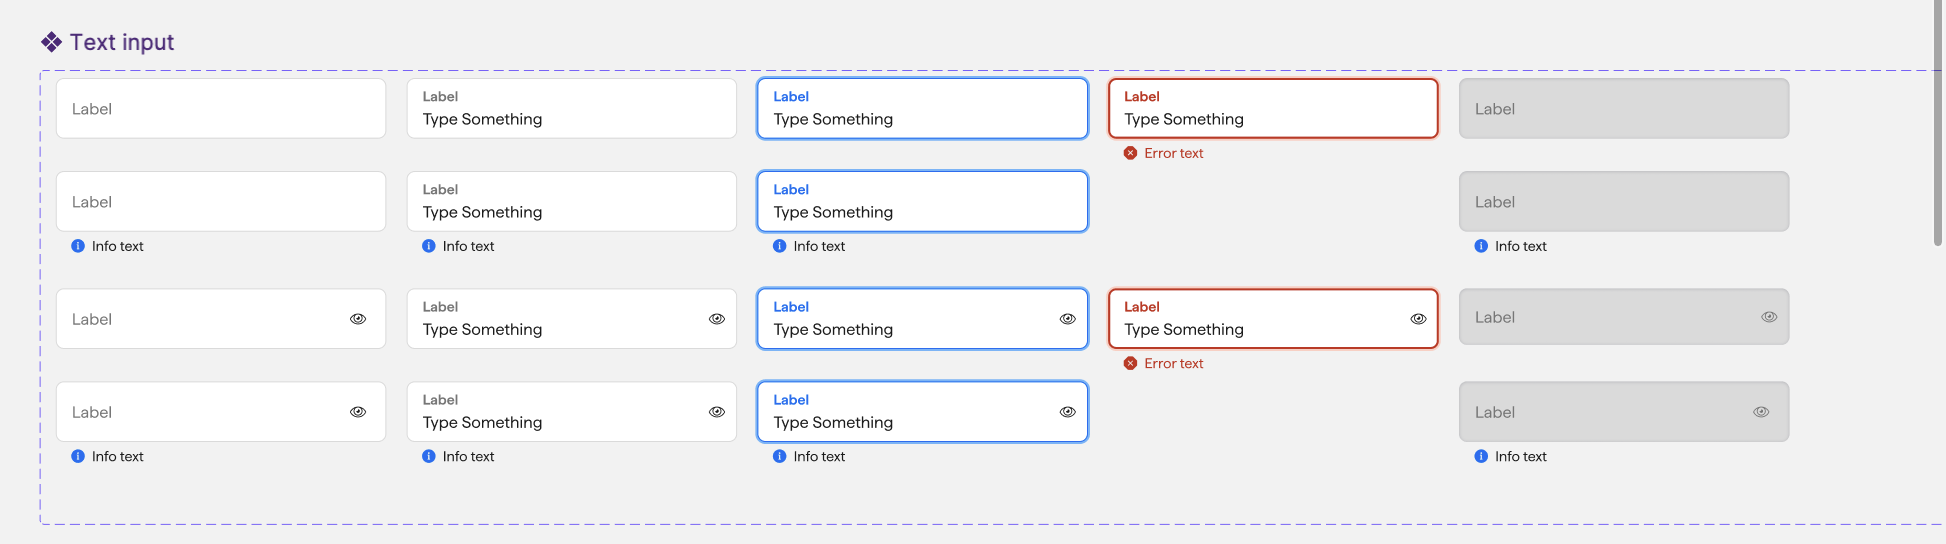Click info icon below second-row empty Label field
The image size is (1946, 544).
78,246
